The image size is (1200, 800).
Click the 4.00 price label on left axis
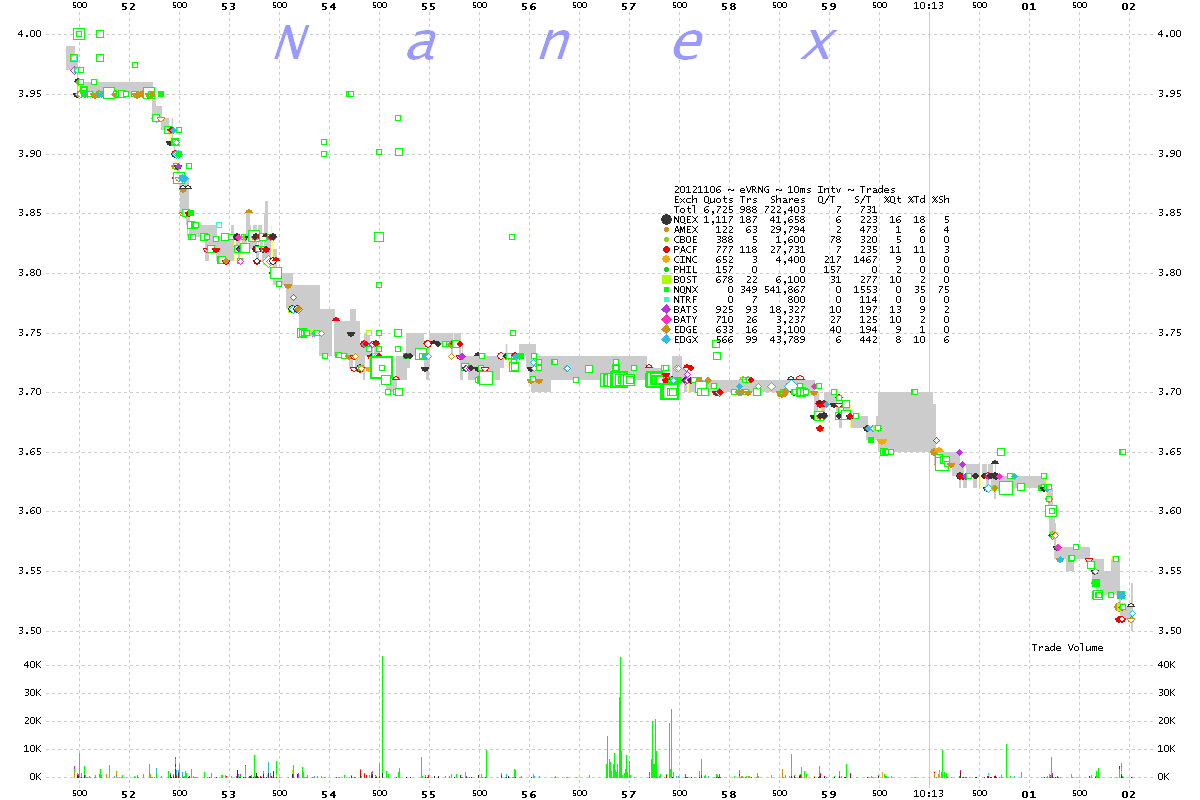point(29,34)
